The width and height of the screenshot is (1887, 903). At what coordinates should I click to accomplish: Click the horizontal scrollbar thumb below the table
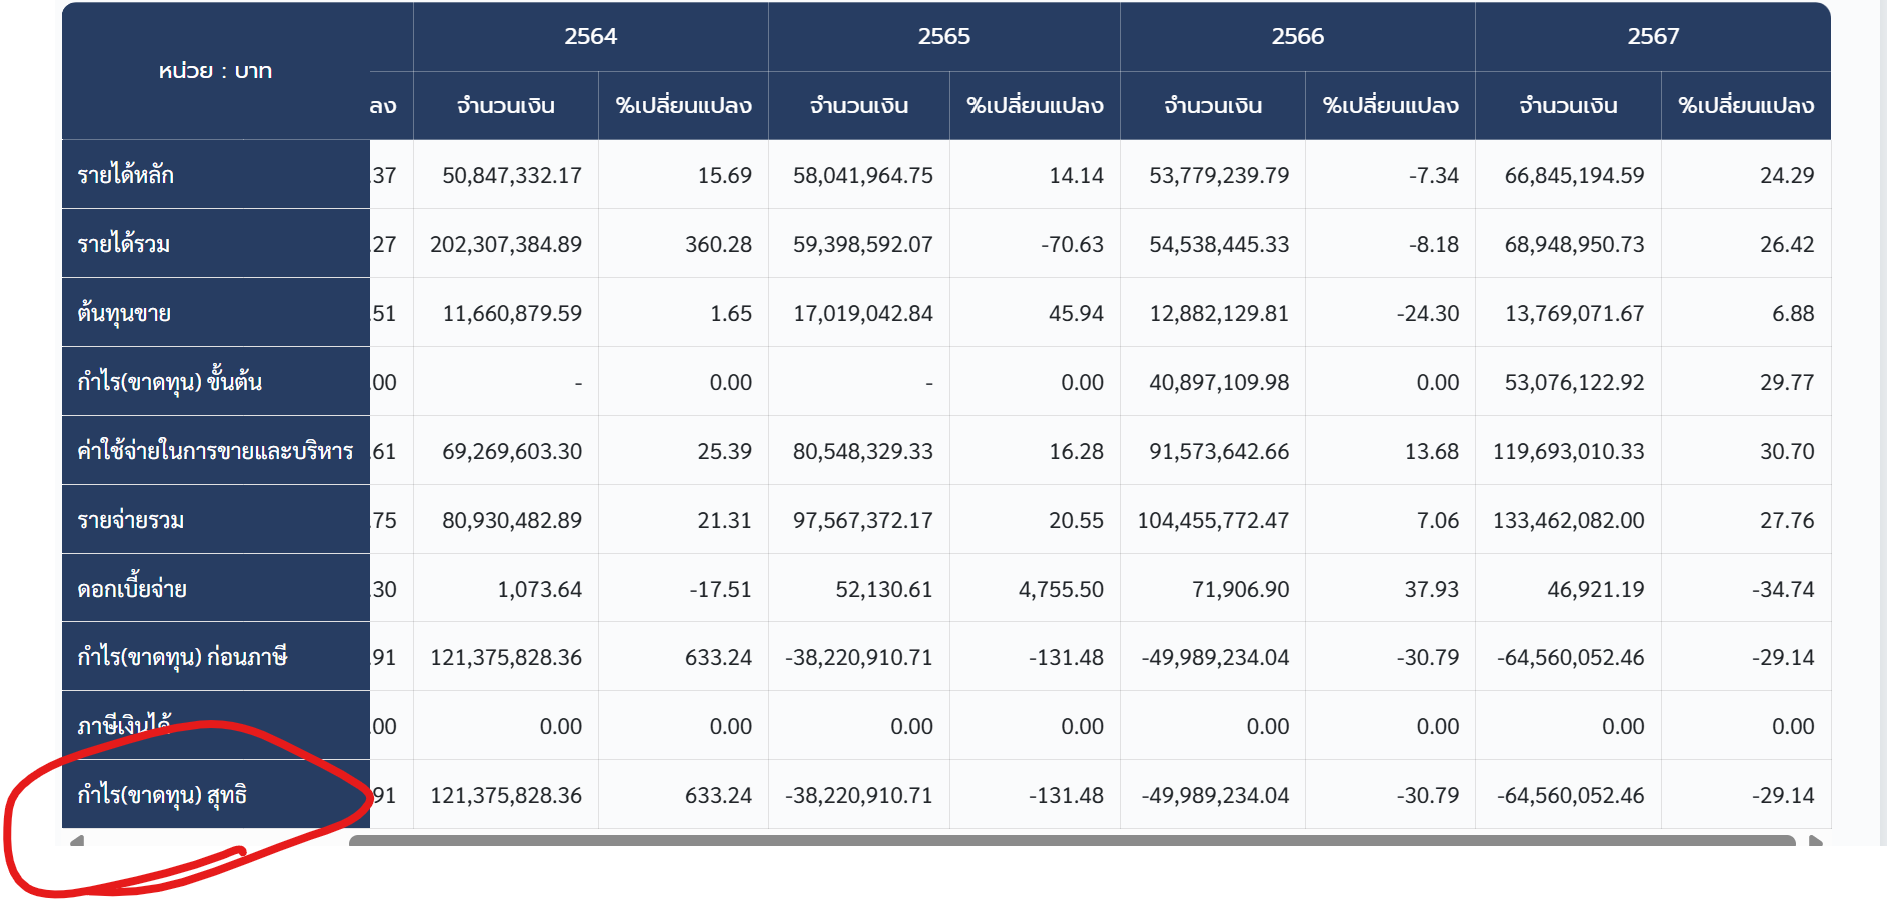click(x=1070, y=840)
